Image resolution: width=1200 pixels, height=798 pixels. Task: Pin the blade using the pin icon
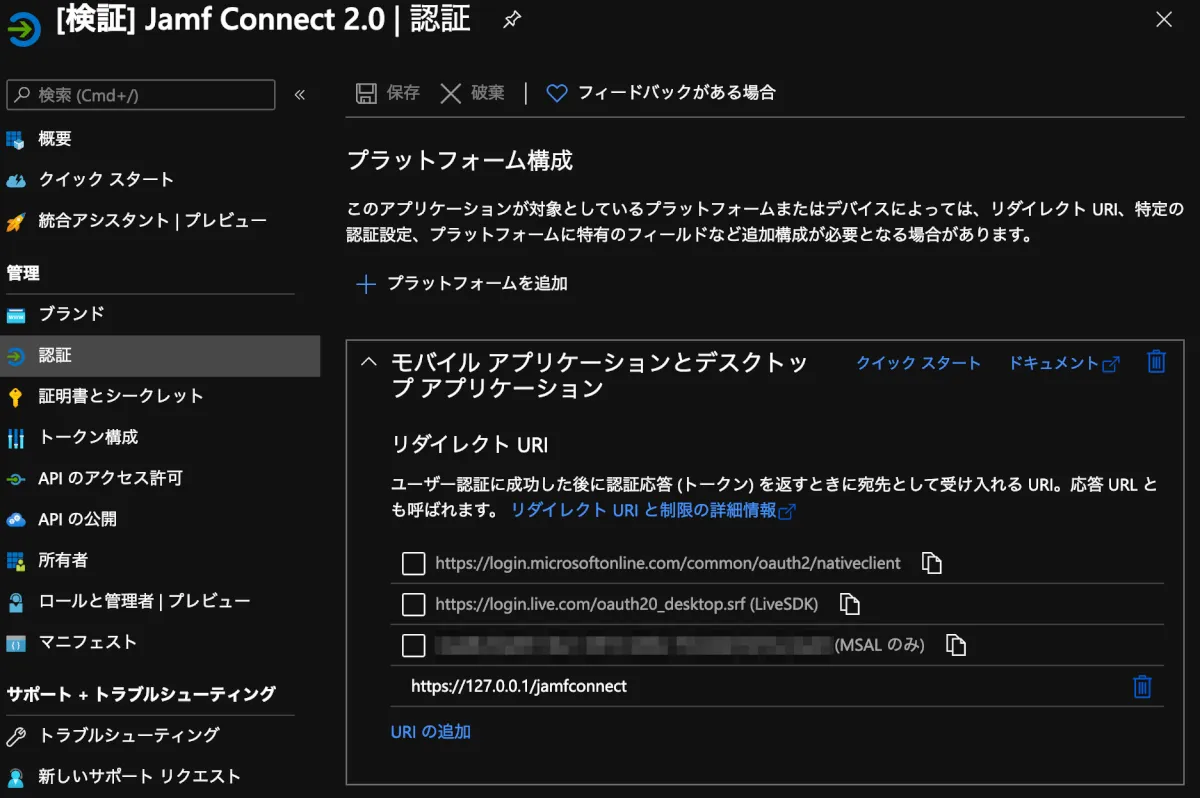(511, 20)
